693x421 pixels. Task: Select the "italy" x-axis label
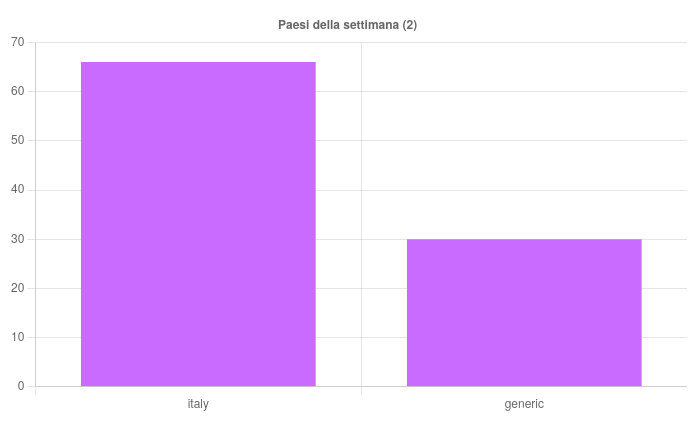pos(198,404)
